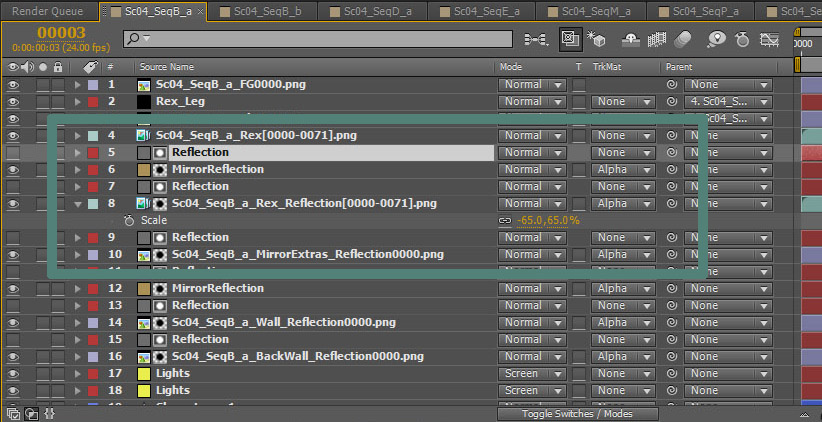Click current timecode 00003
Image resolution: width=822 pixels, height=422 pixels.
click(x=61, y=33)
